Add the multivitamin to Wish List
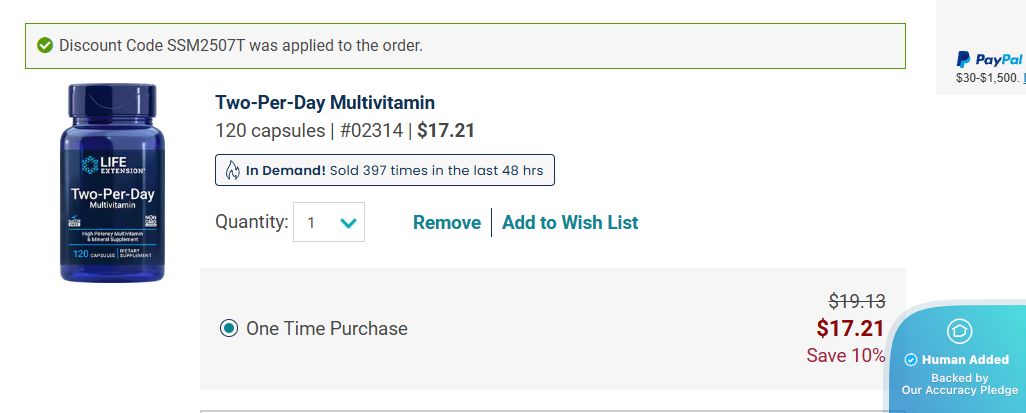 pos(570,222)
